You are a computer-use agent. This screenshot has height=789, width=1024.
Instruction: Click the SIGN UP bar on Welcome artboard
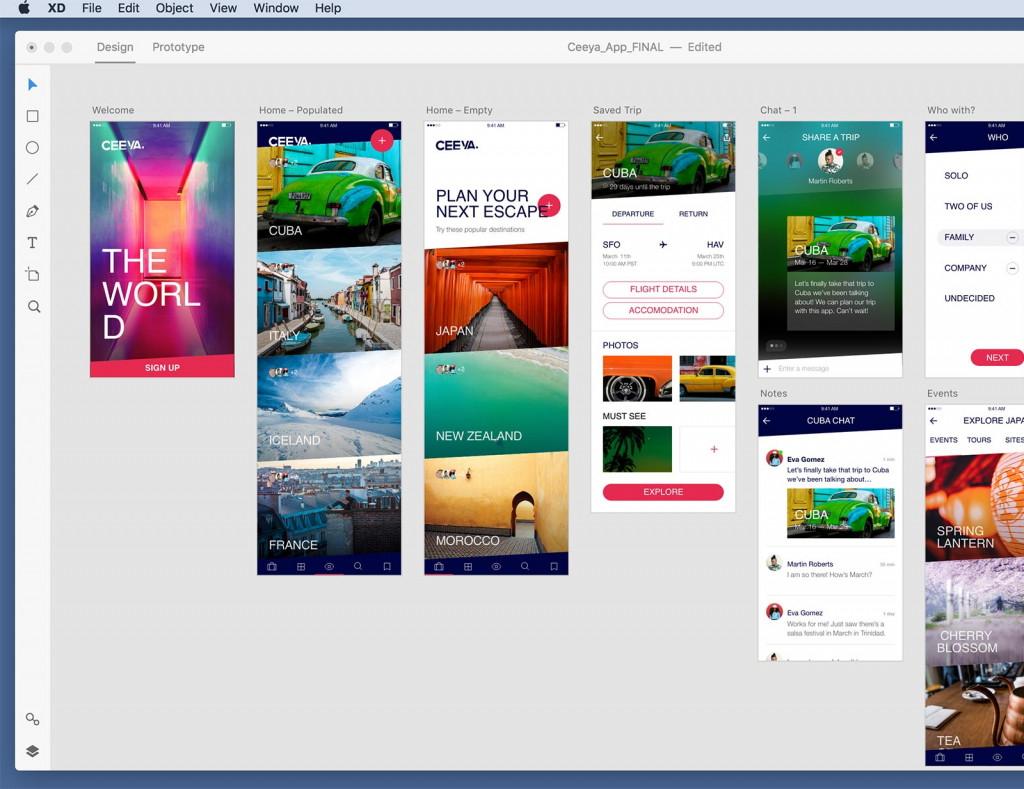click(162, 367)
